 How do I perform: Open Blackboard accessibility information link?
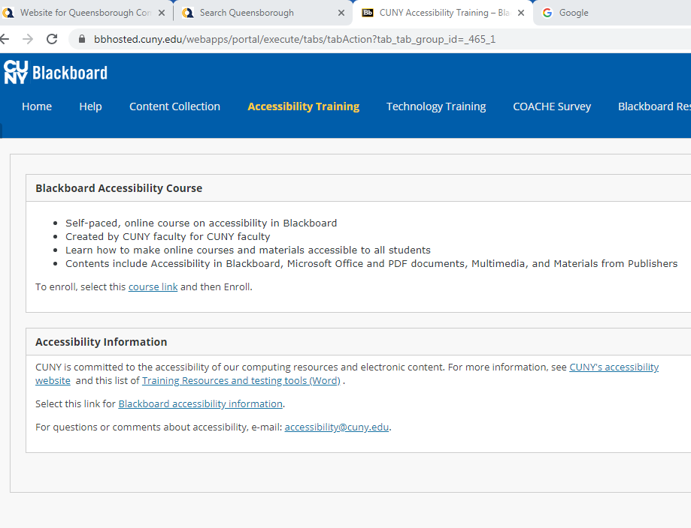coord(200,404)
